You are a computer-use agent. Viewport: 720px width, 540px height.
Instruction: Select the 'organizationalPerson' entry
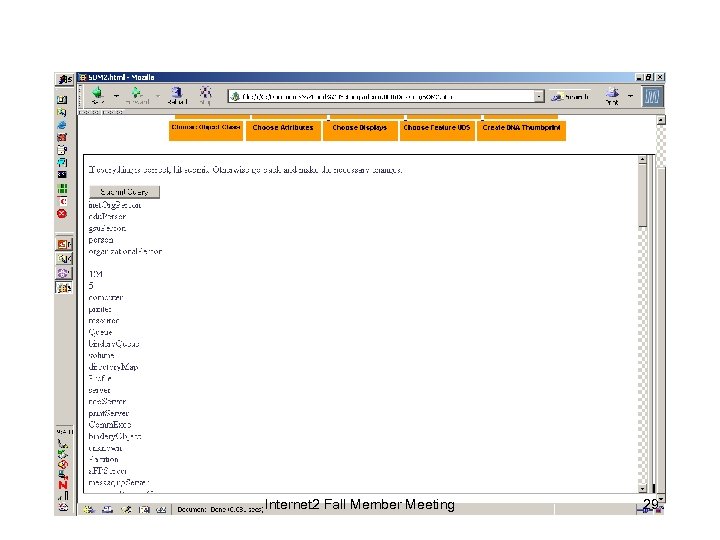pos(125,252)
